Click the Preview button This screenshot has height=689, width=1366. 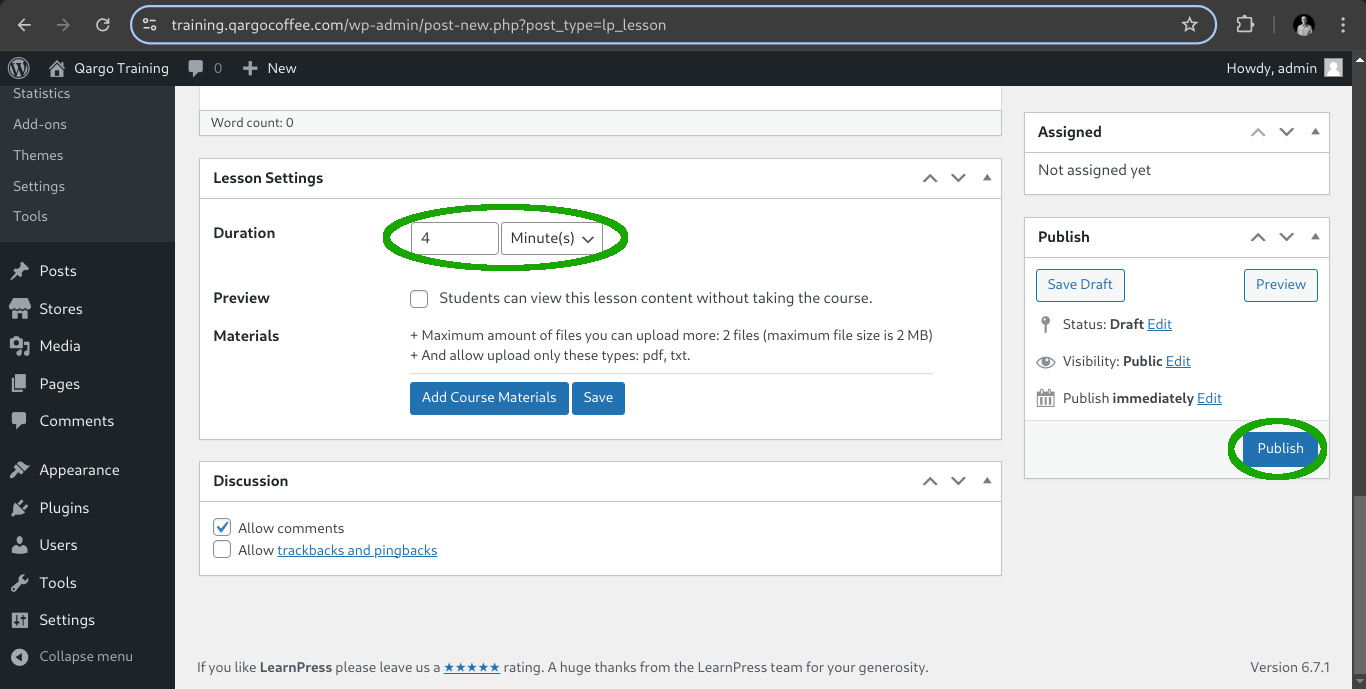click(x=1281, y=284)
